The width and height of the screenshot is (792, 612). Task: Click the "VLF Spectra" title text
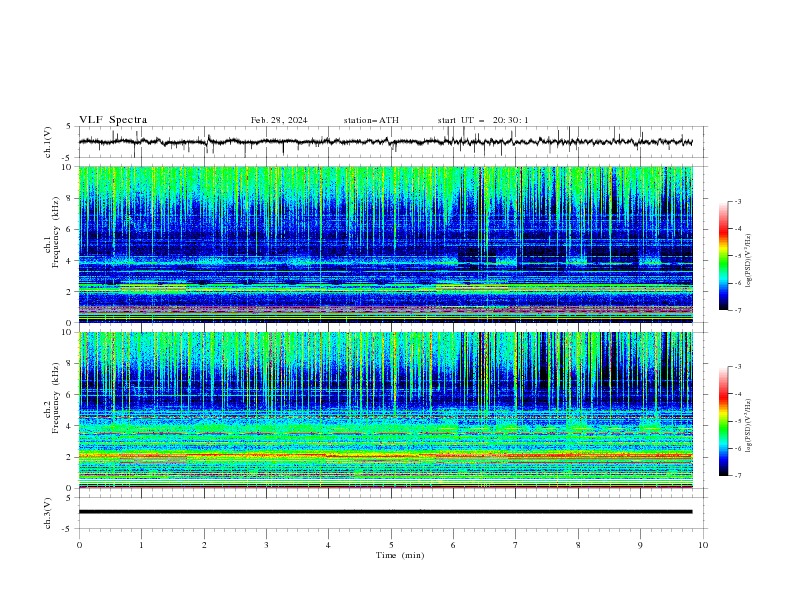pyautogui.click(x=113, y=120)
